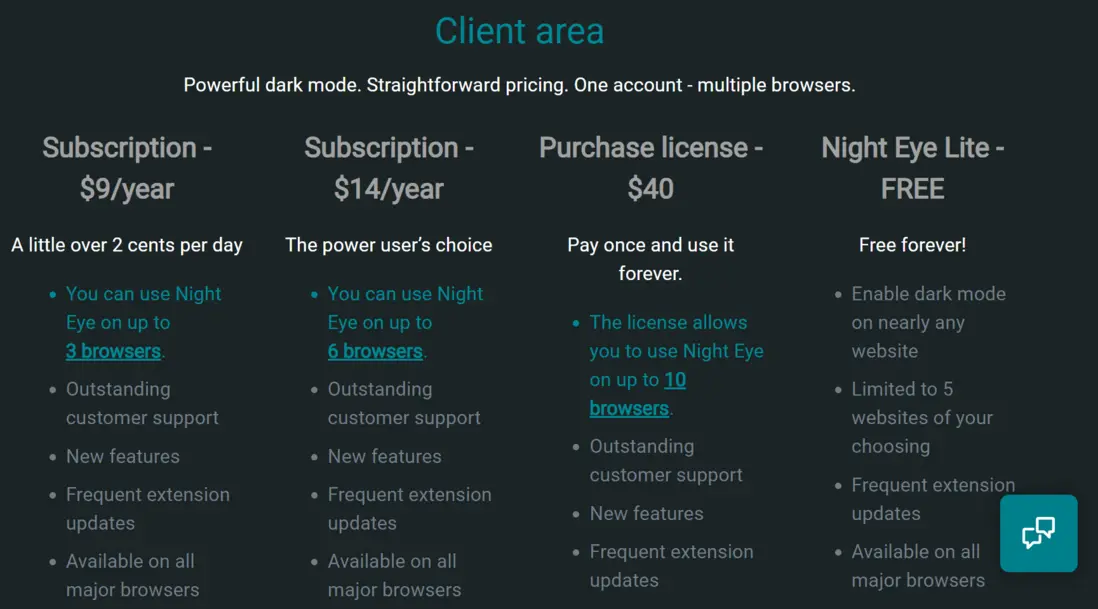Click "A little over 2 cents per day"

127,245
